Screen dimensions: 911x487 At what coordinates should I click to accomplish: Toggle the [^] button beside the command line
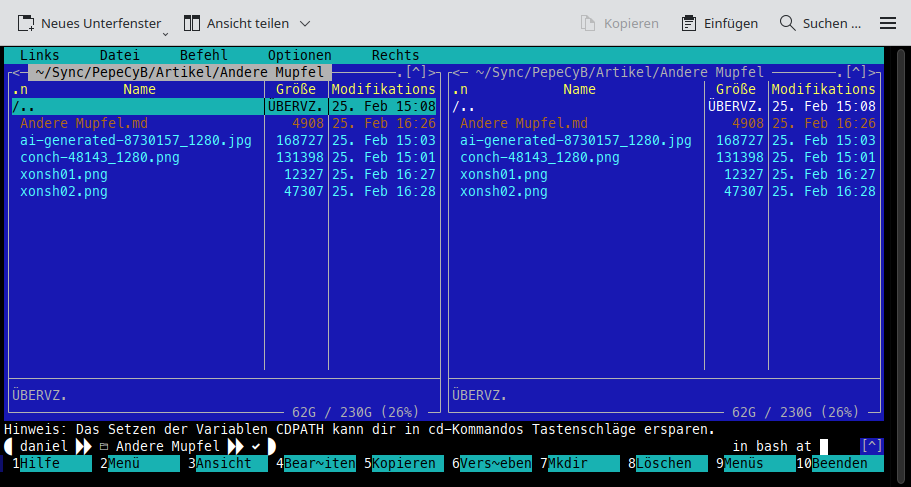tap(871, 446)
